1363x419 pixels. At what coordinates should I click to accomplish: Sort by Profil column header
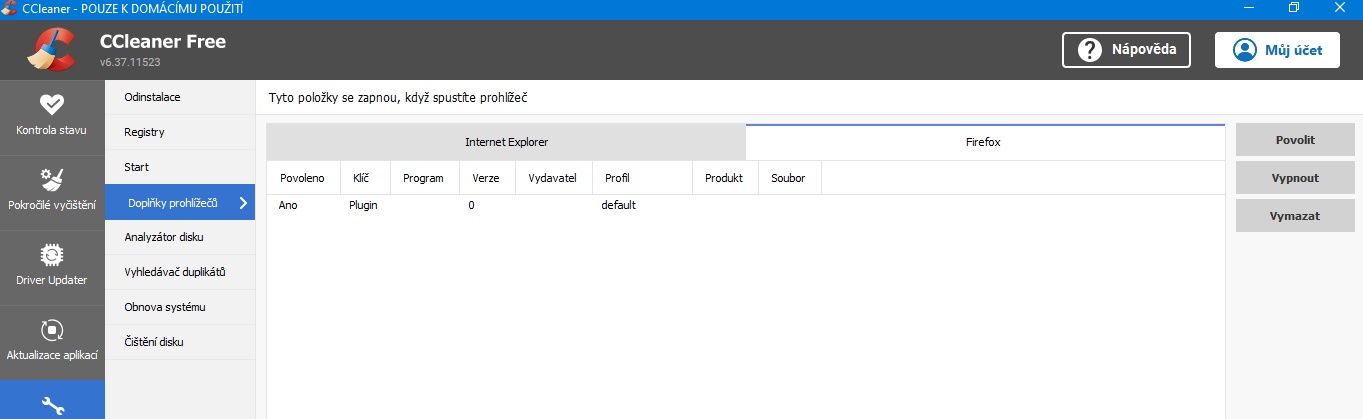click(x=643, y=178)
